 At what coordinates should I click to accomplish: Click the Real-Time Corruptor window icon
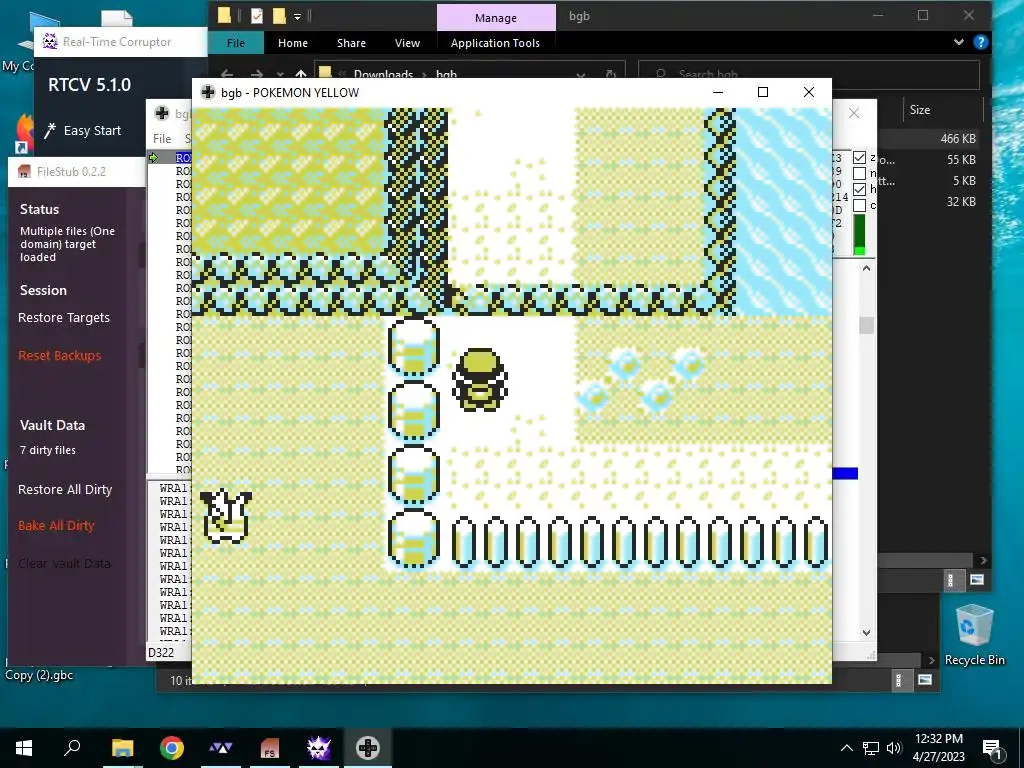[50, 42]
